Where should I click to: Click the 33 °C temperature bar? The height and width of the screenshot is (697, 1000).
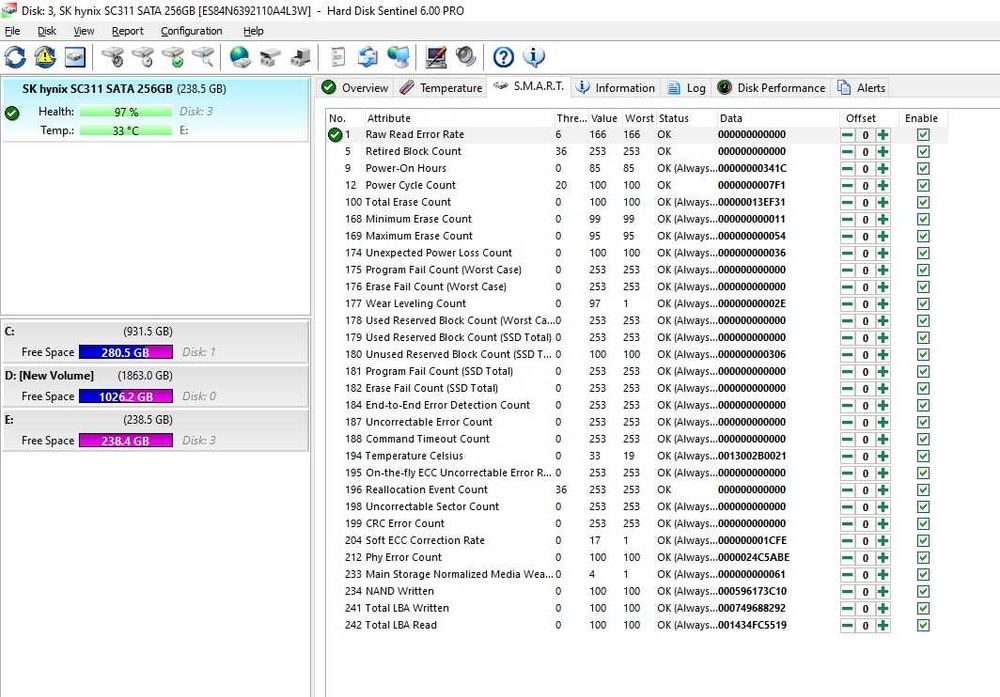point(126,131)
